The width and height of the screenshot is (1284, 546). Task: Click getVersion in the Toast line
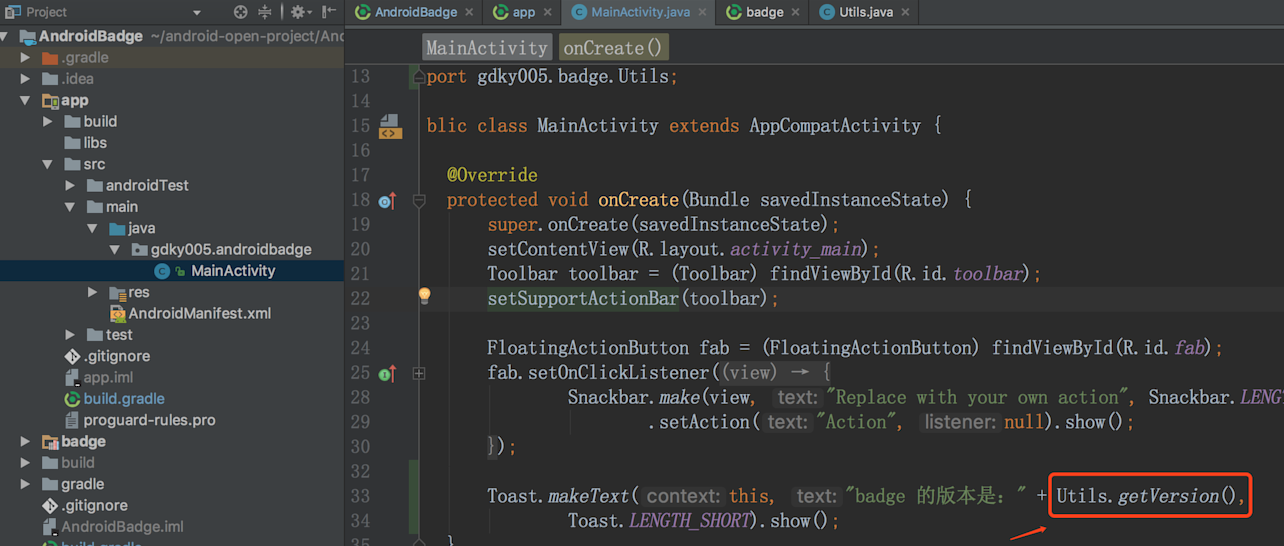pos(1169,496)
